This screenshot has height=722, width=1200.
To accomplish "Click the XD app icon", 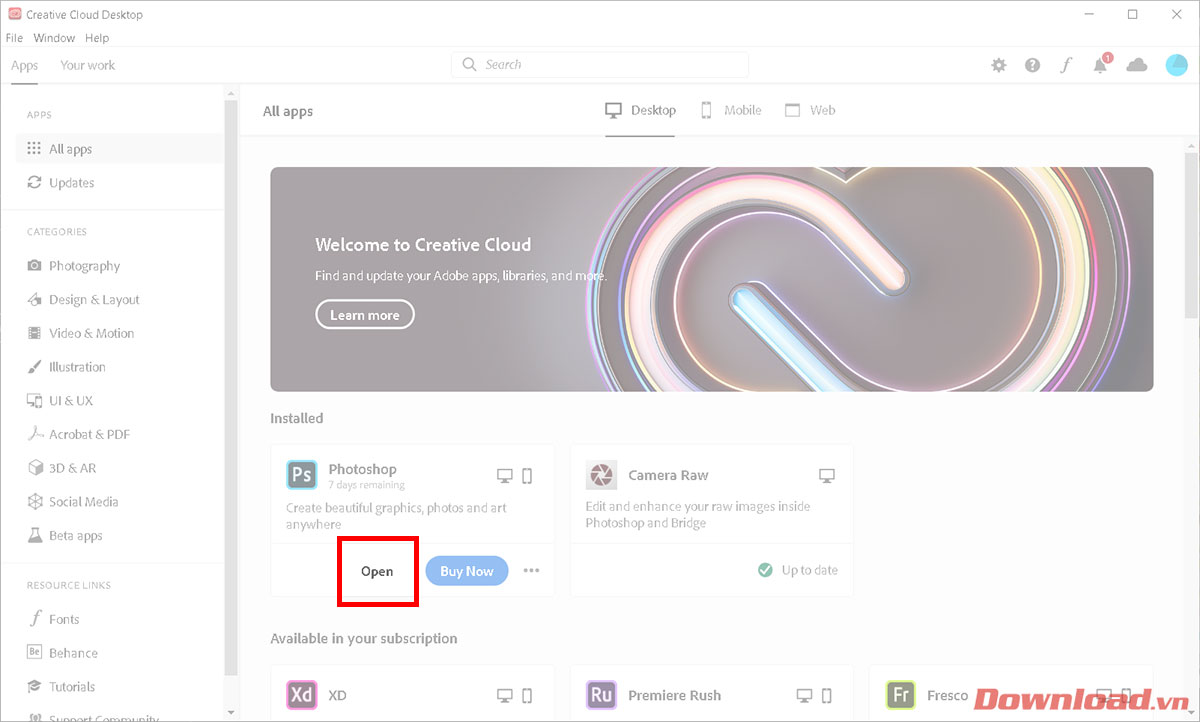I will click(301, 695).
